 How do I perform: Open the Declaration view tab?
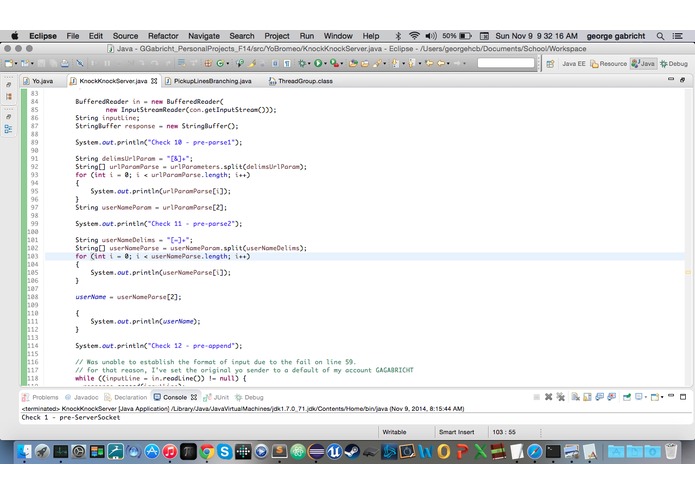pyautogui.click(x=125, y=397)
